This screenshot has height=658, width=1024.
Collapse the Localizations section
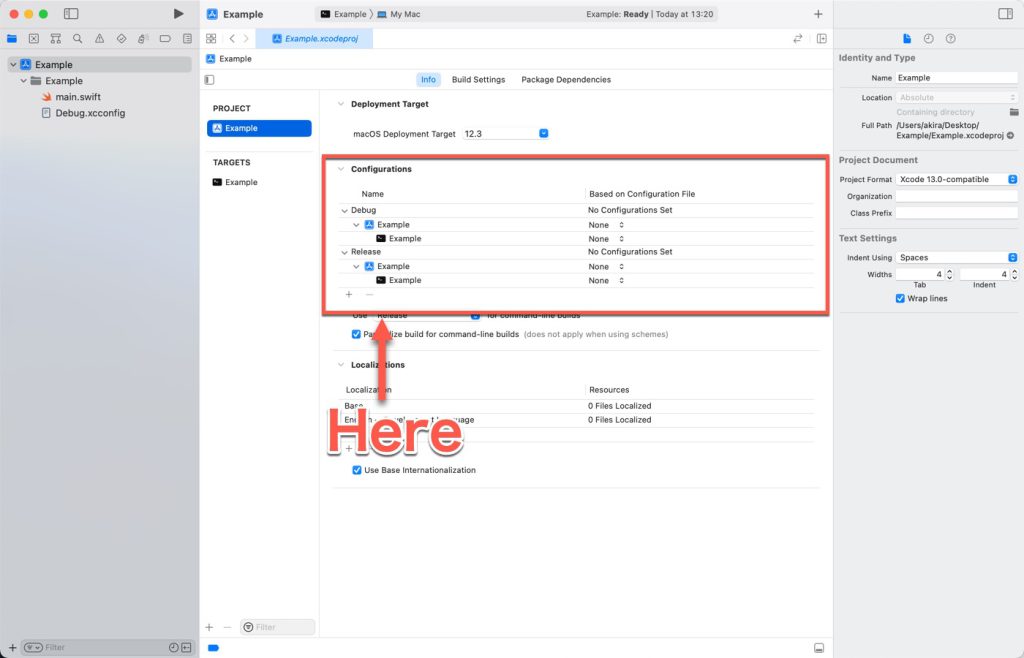pyautogui.click(x=340, y=365)
